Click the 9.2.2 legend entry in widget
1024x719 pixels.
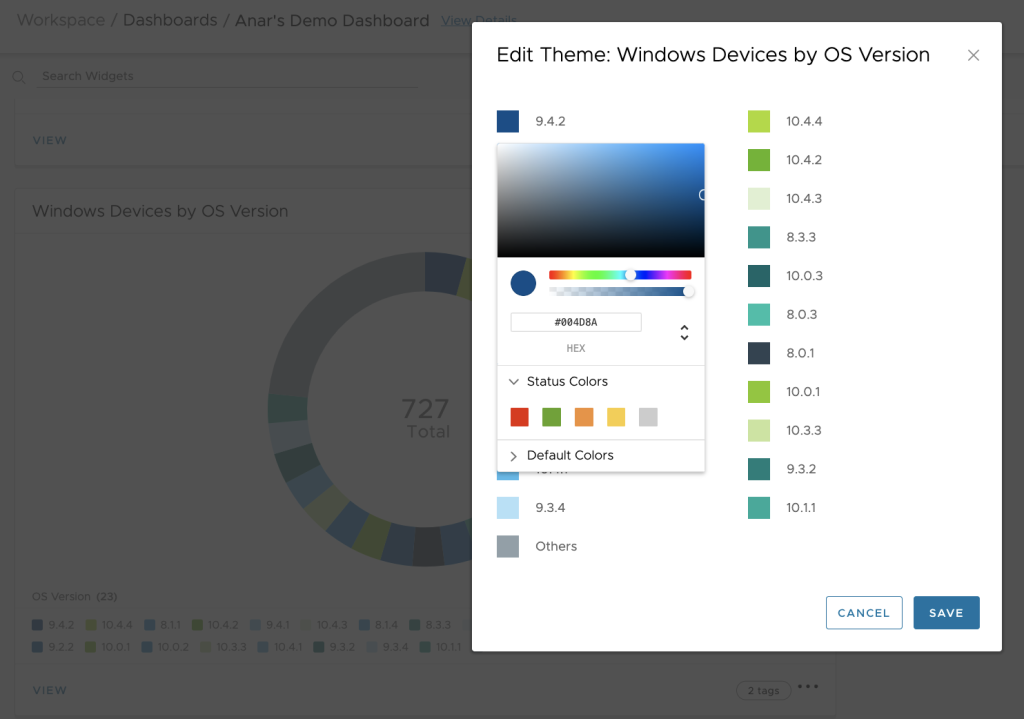53,647
